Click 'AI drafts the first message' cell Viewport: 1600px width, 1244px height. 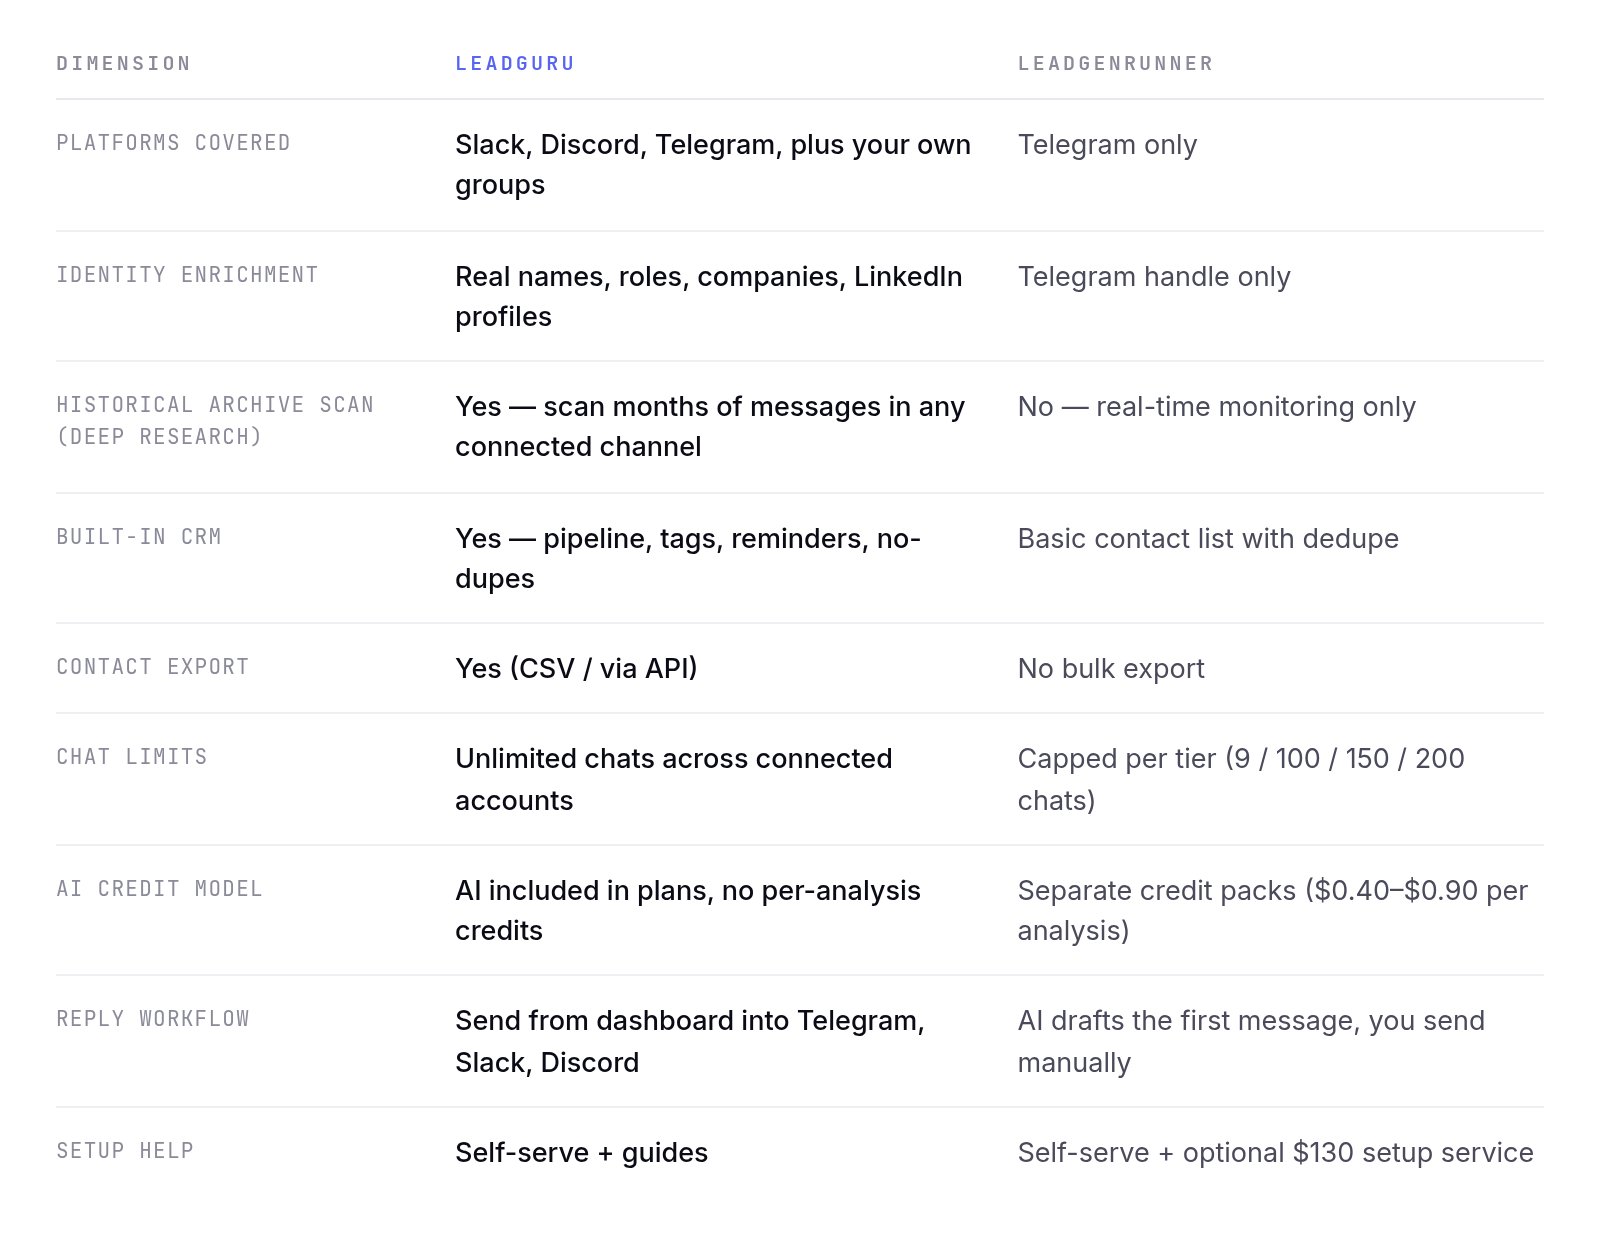pyautogui.click(x=1251, y=1042)
